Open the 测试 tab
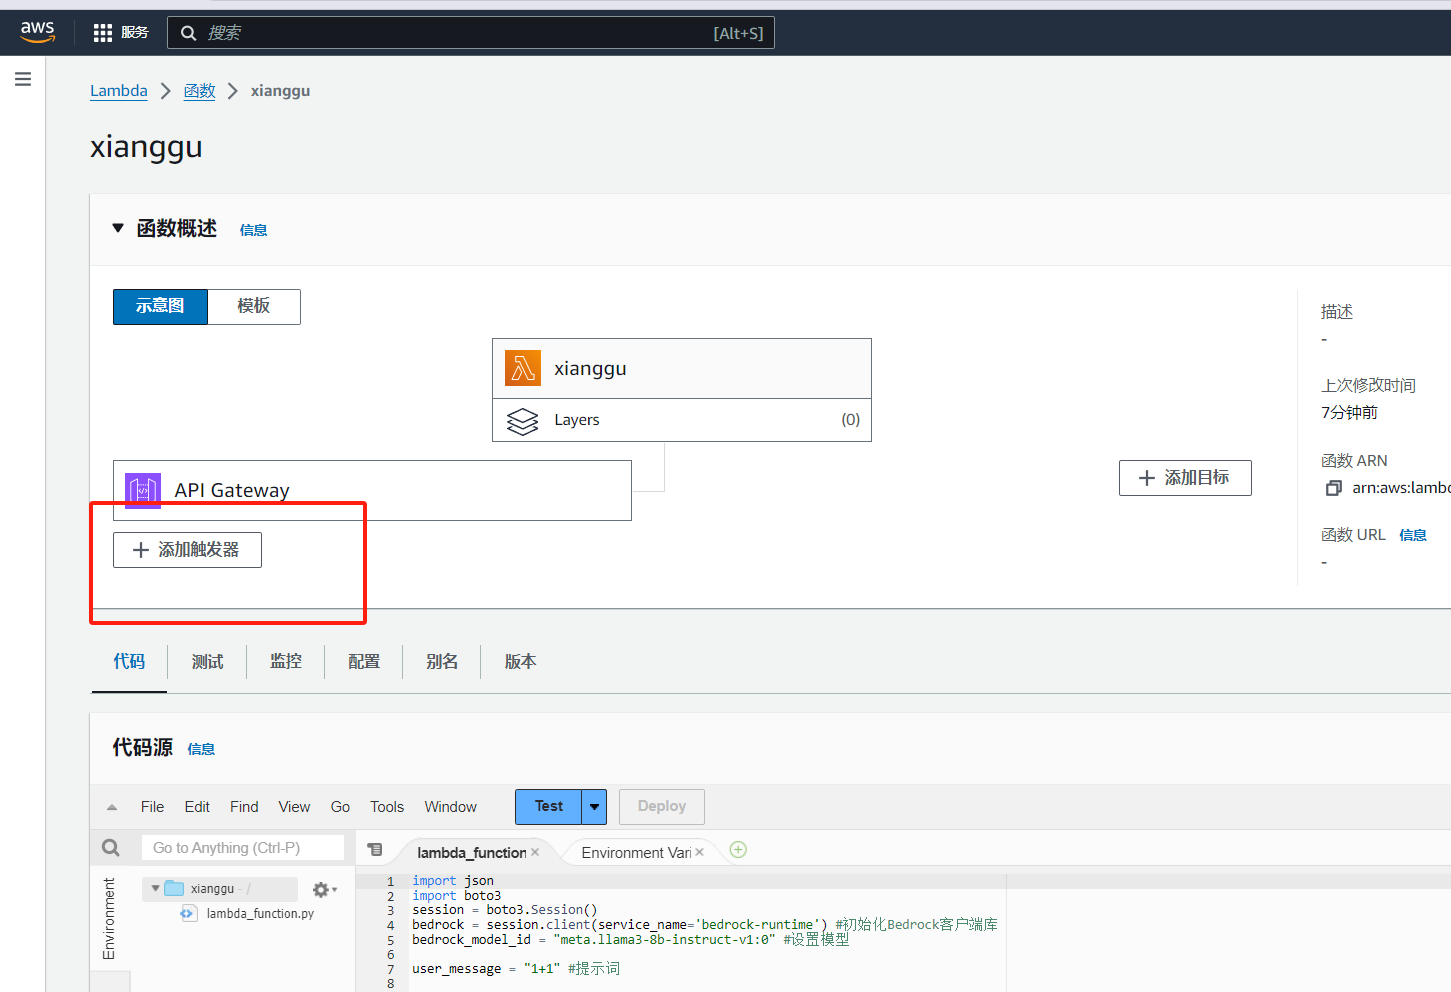The height and width of the screenshot is (992, 1451). (x=208, y=661)
